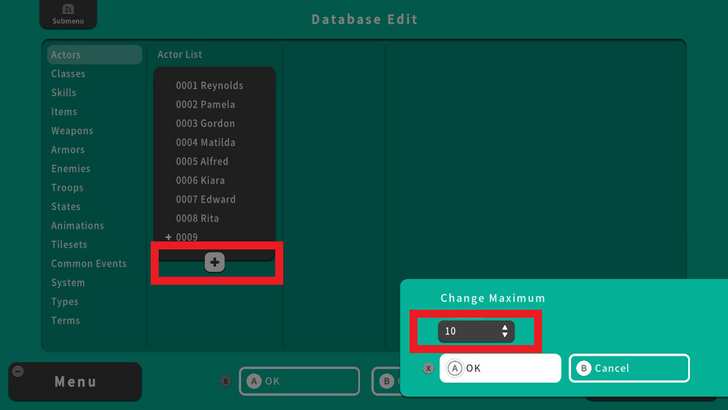Open the Common Events category
The height and width of the screenshot is (410, 728).
pyautogui.click(x=89, y=264)
